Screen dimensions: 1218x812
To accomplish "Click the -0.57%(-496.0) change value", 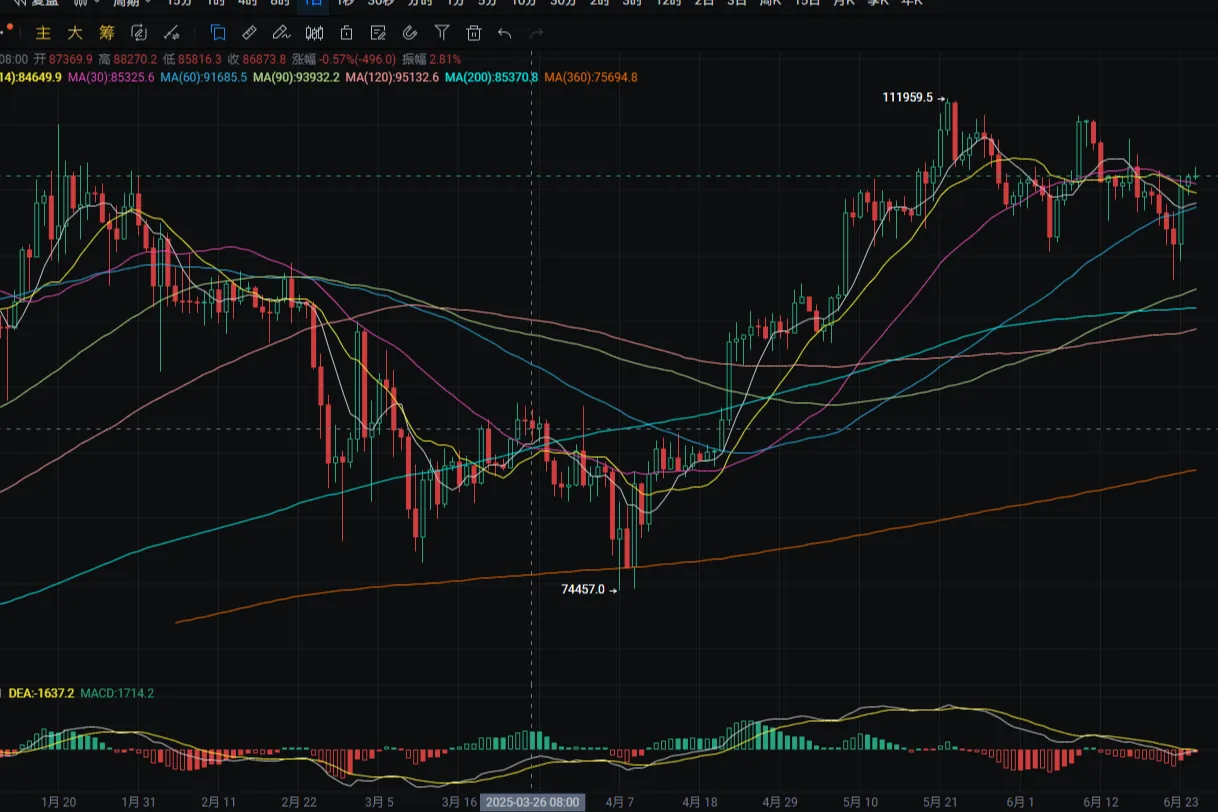I will pos(355,60).
